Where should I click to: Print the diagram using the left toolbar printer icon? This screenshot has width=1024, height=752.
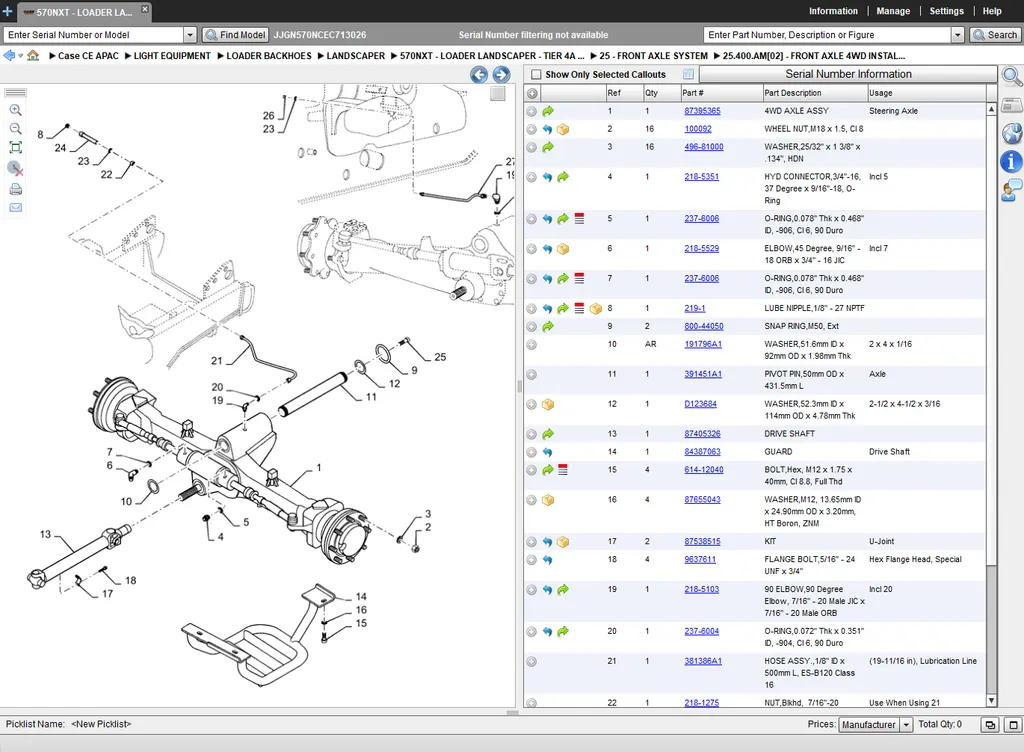[x=16, y=189]
